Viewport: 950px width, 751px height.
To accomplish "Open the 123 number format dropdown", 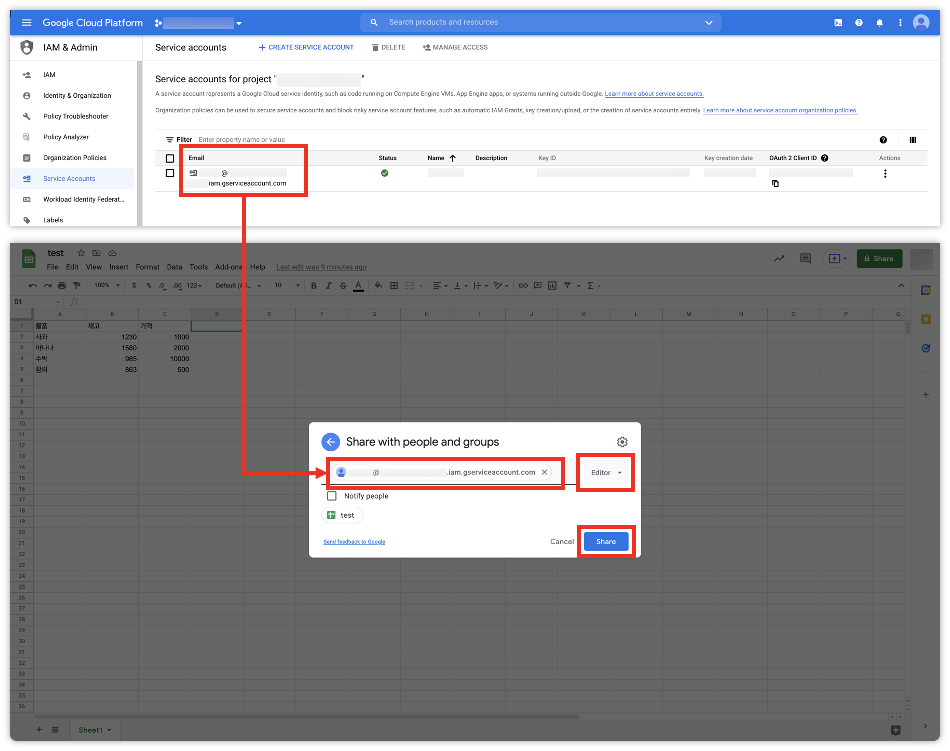I will pyautogui.click(x=194, y=285).
